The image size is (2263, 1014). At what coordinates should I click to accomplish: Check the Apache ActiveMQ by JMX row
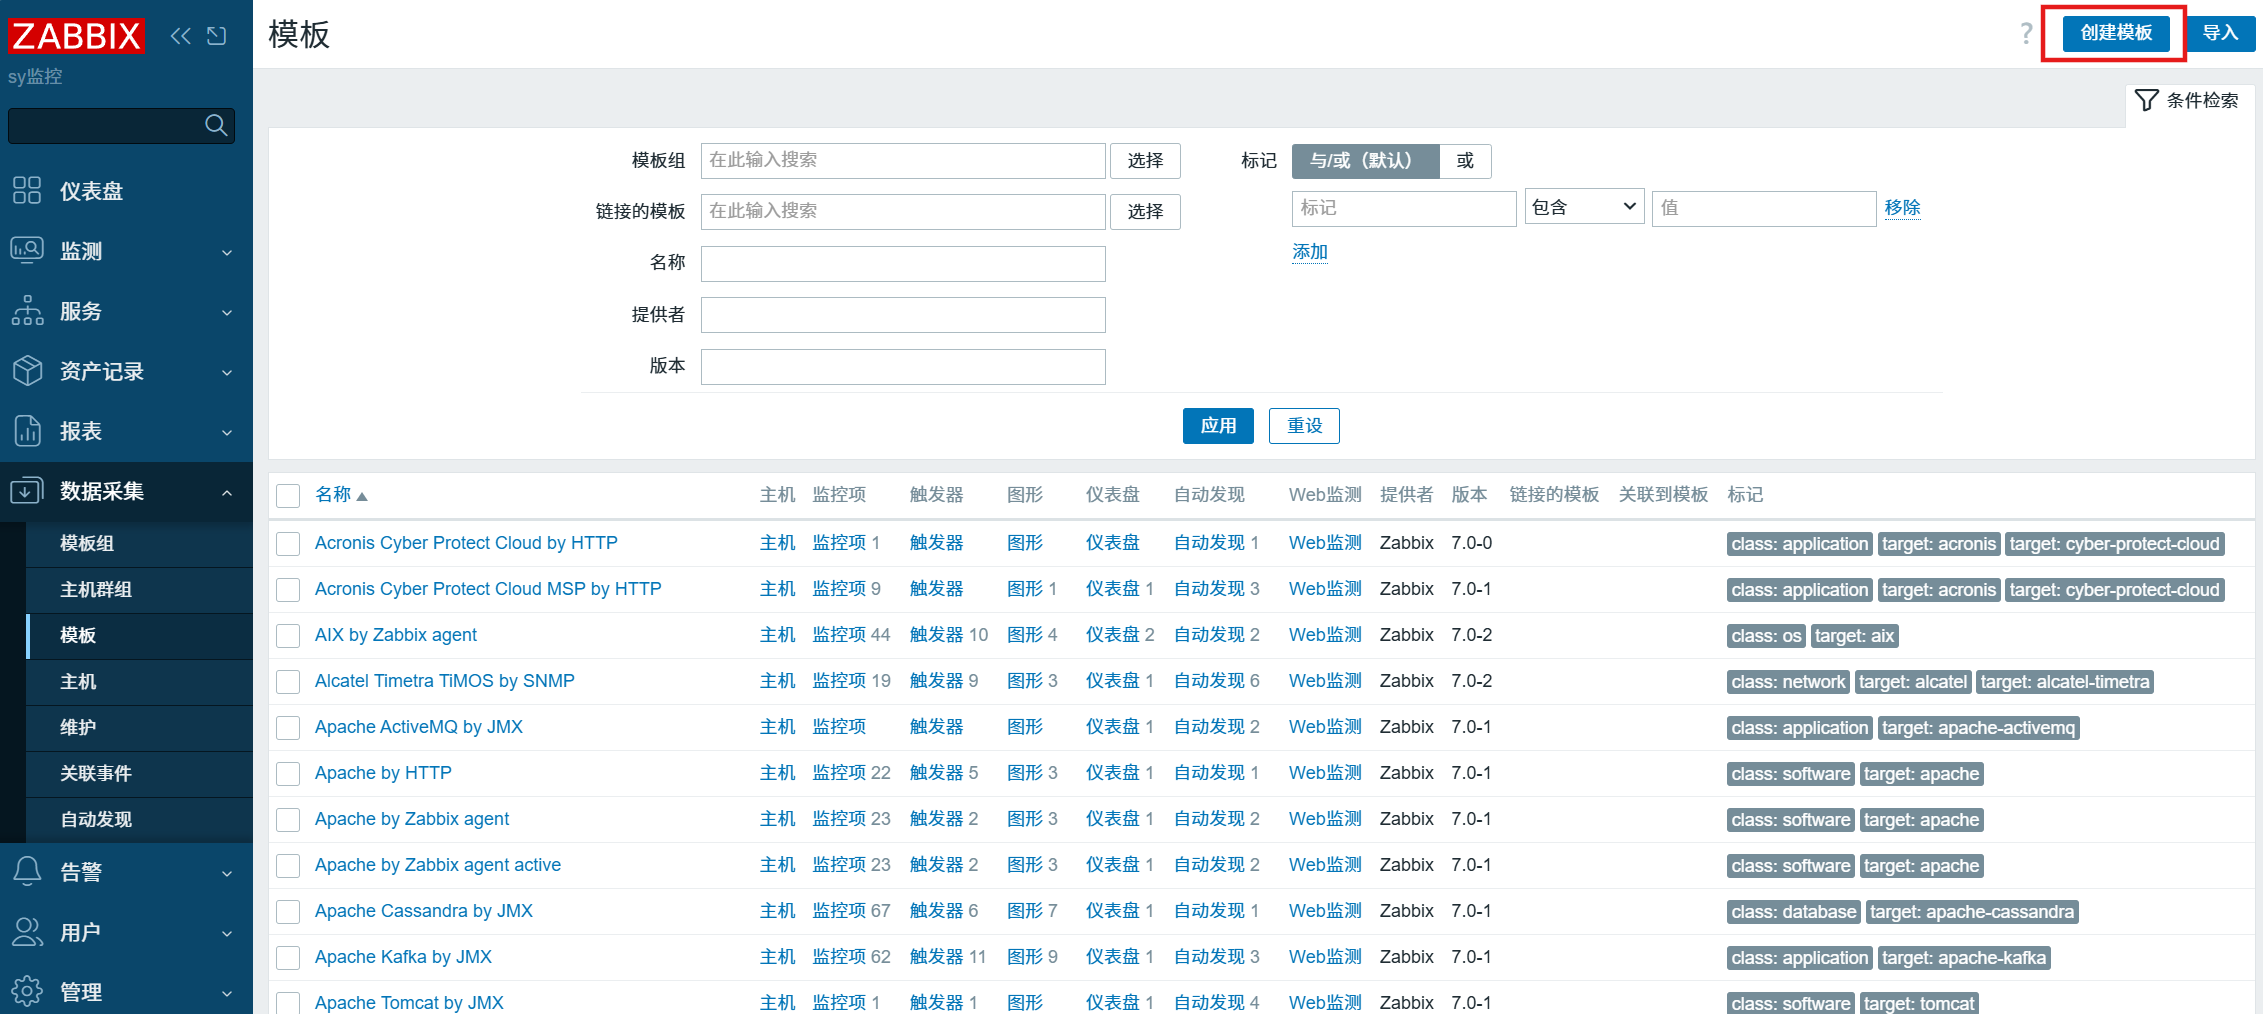(x=288, y=728)
